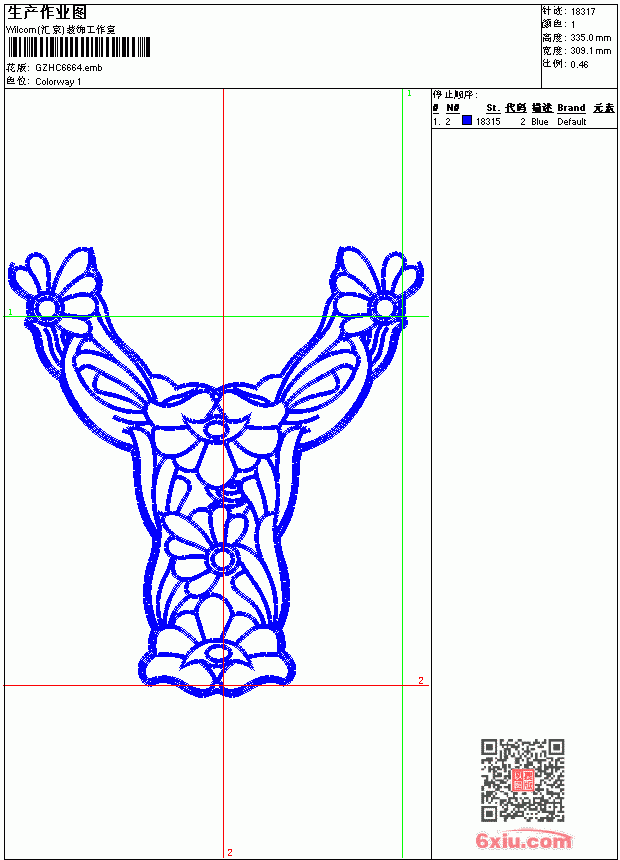Click the stitch count value 18317
This screenshot has width=620, height=860.
(583, 12)
